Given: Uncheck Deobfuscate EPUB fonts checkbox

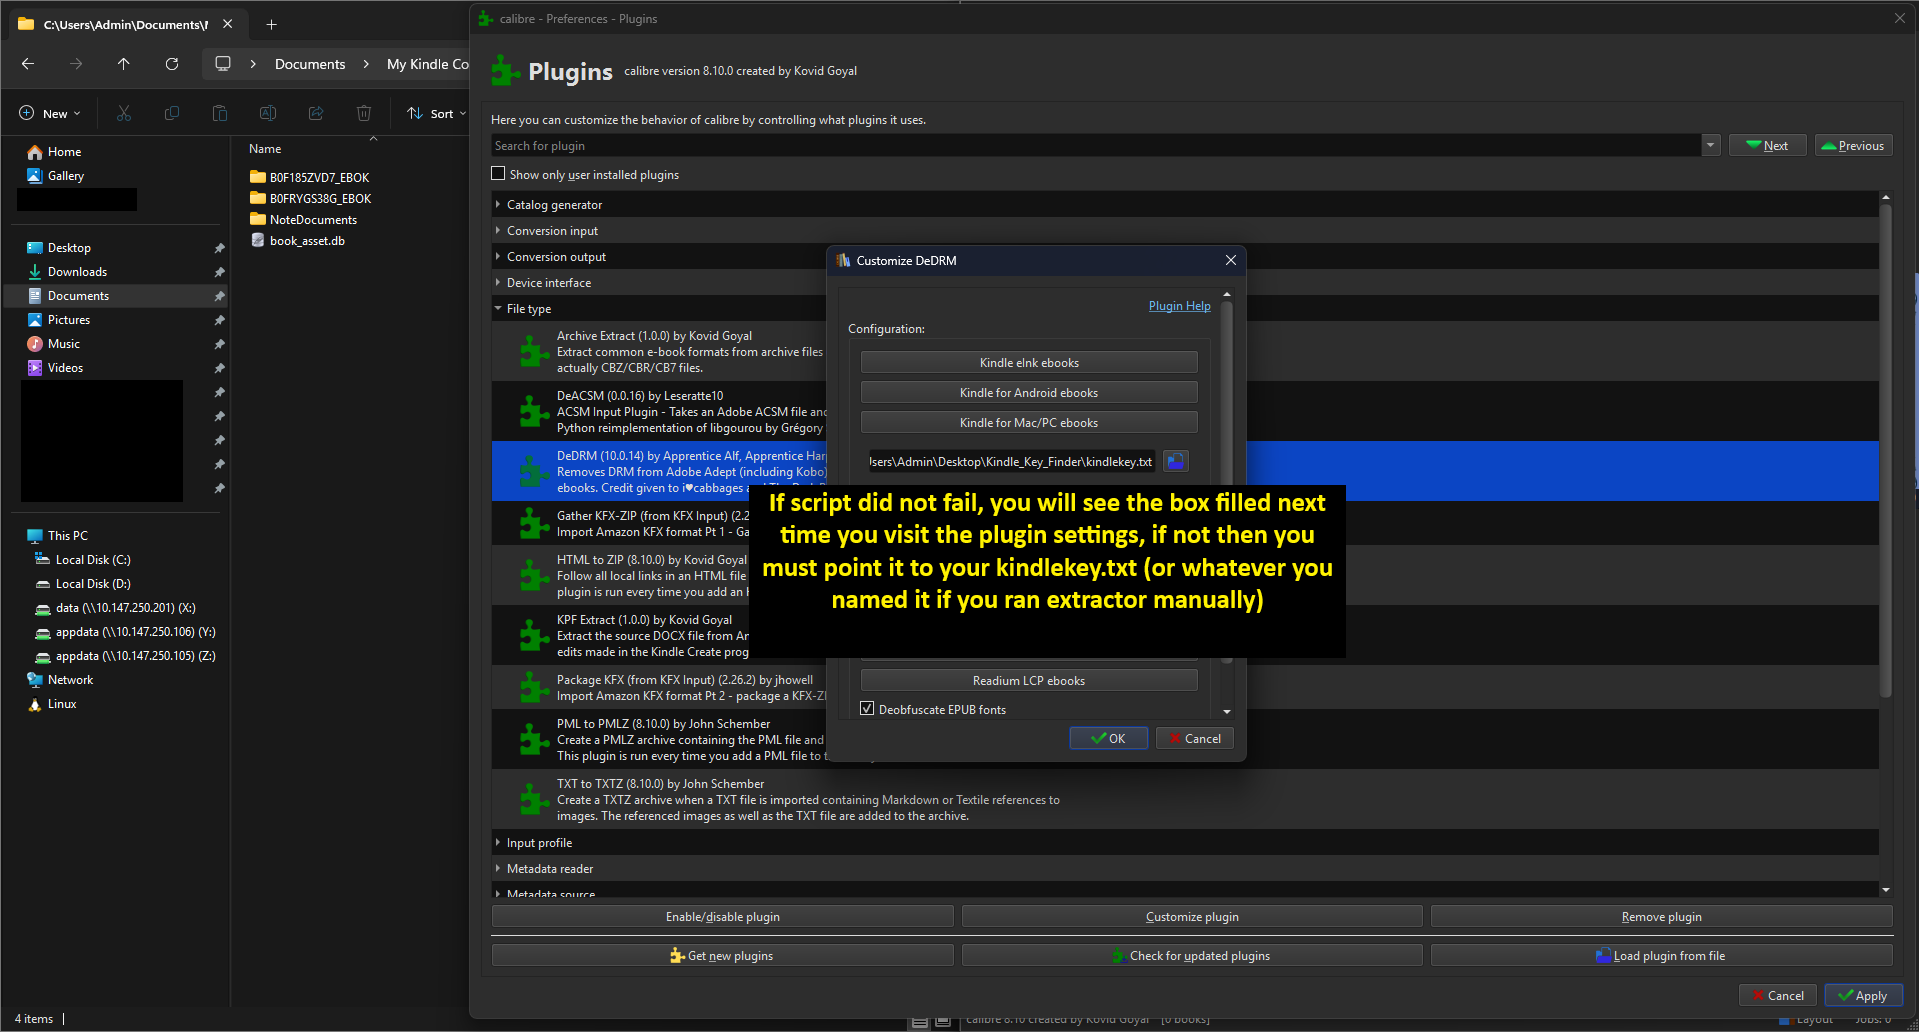Looking at the screenshot, I should 867,709.
